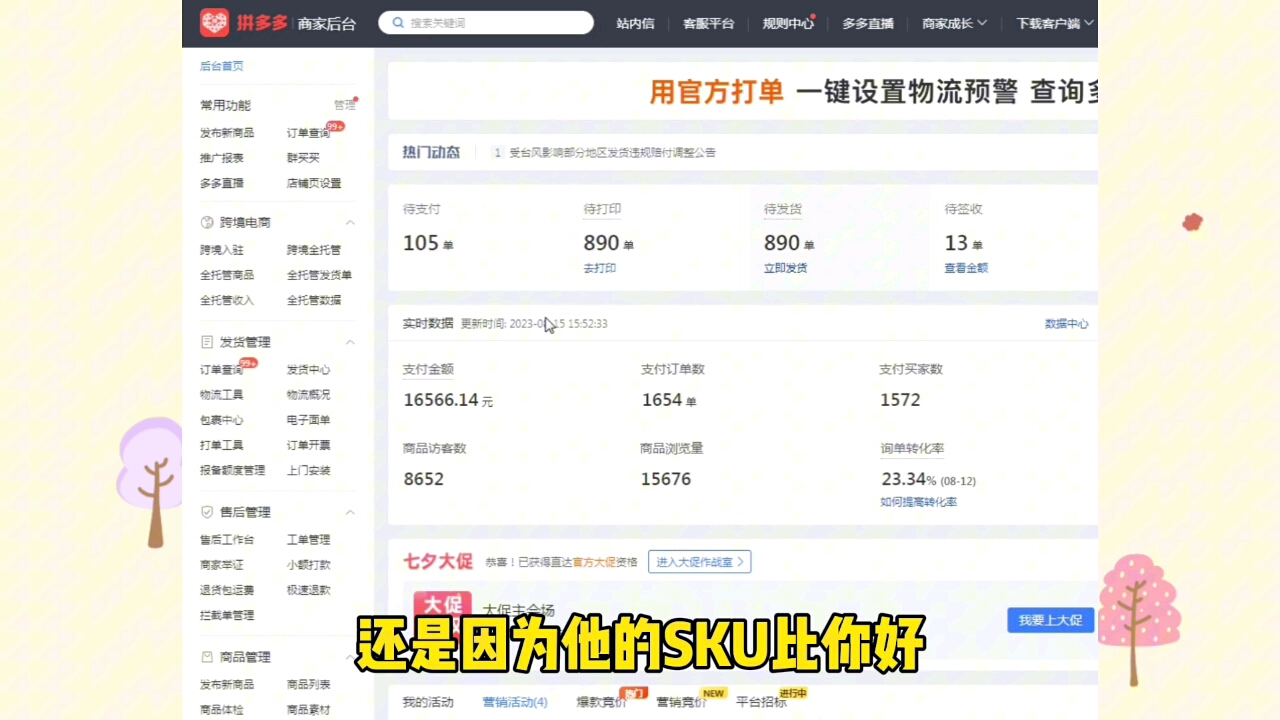
Task: Click the 跨境电商 globe section icon
Action: tap(207, 222)
